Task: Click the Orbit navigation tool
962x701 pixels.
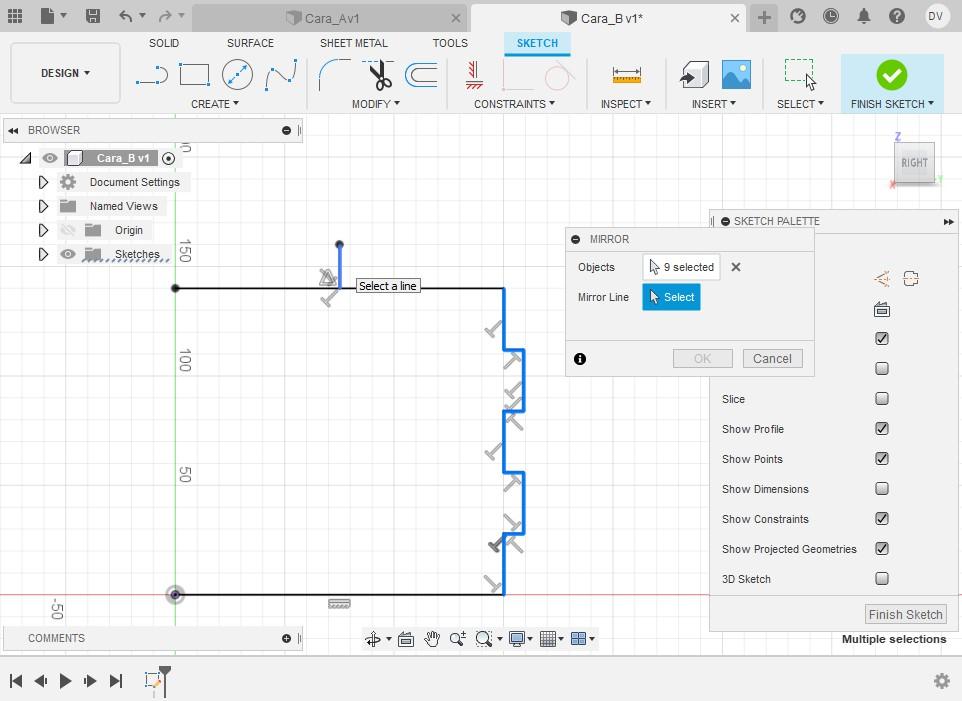Action: click(x=373, y=639)
